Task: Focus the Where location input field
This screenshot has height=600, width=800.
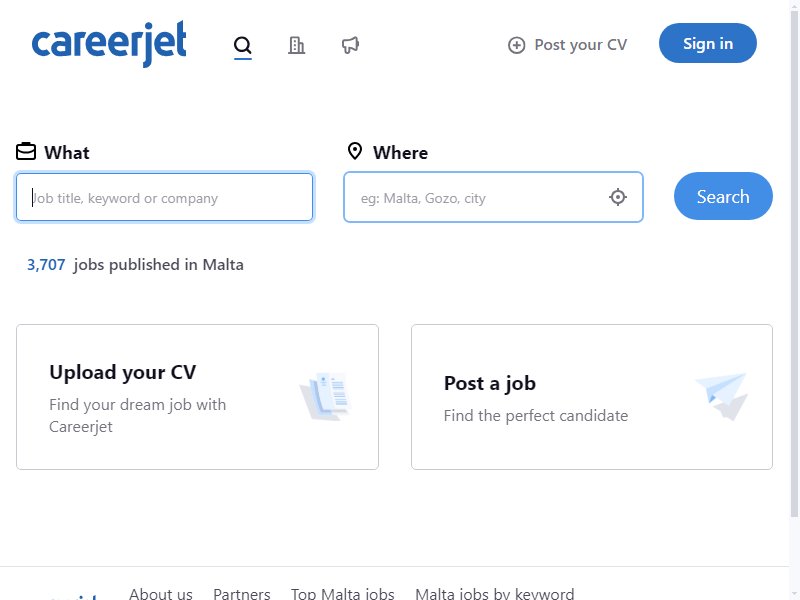Action: point(493,197)
